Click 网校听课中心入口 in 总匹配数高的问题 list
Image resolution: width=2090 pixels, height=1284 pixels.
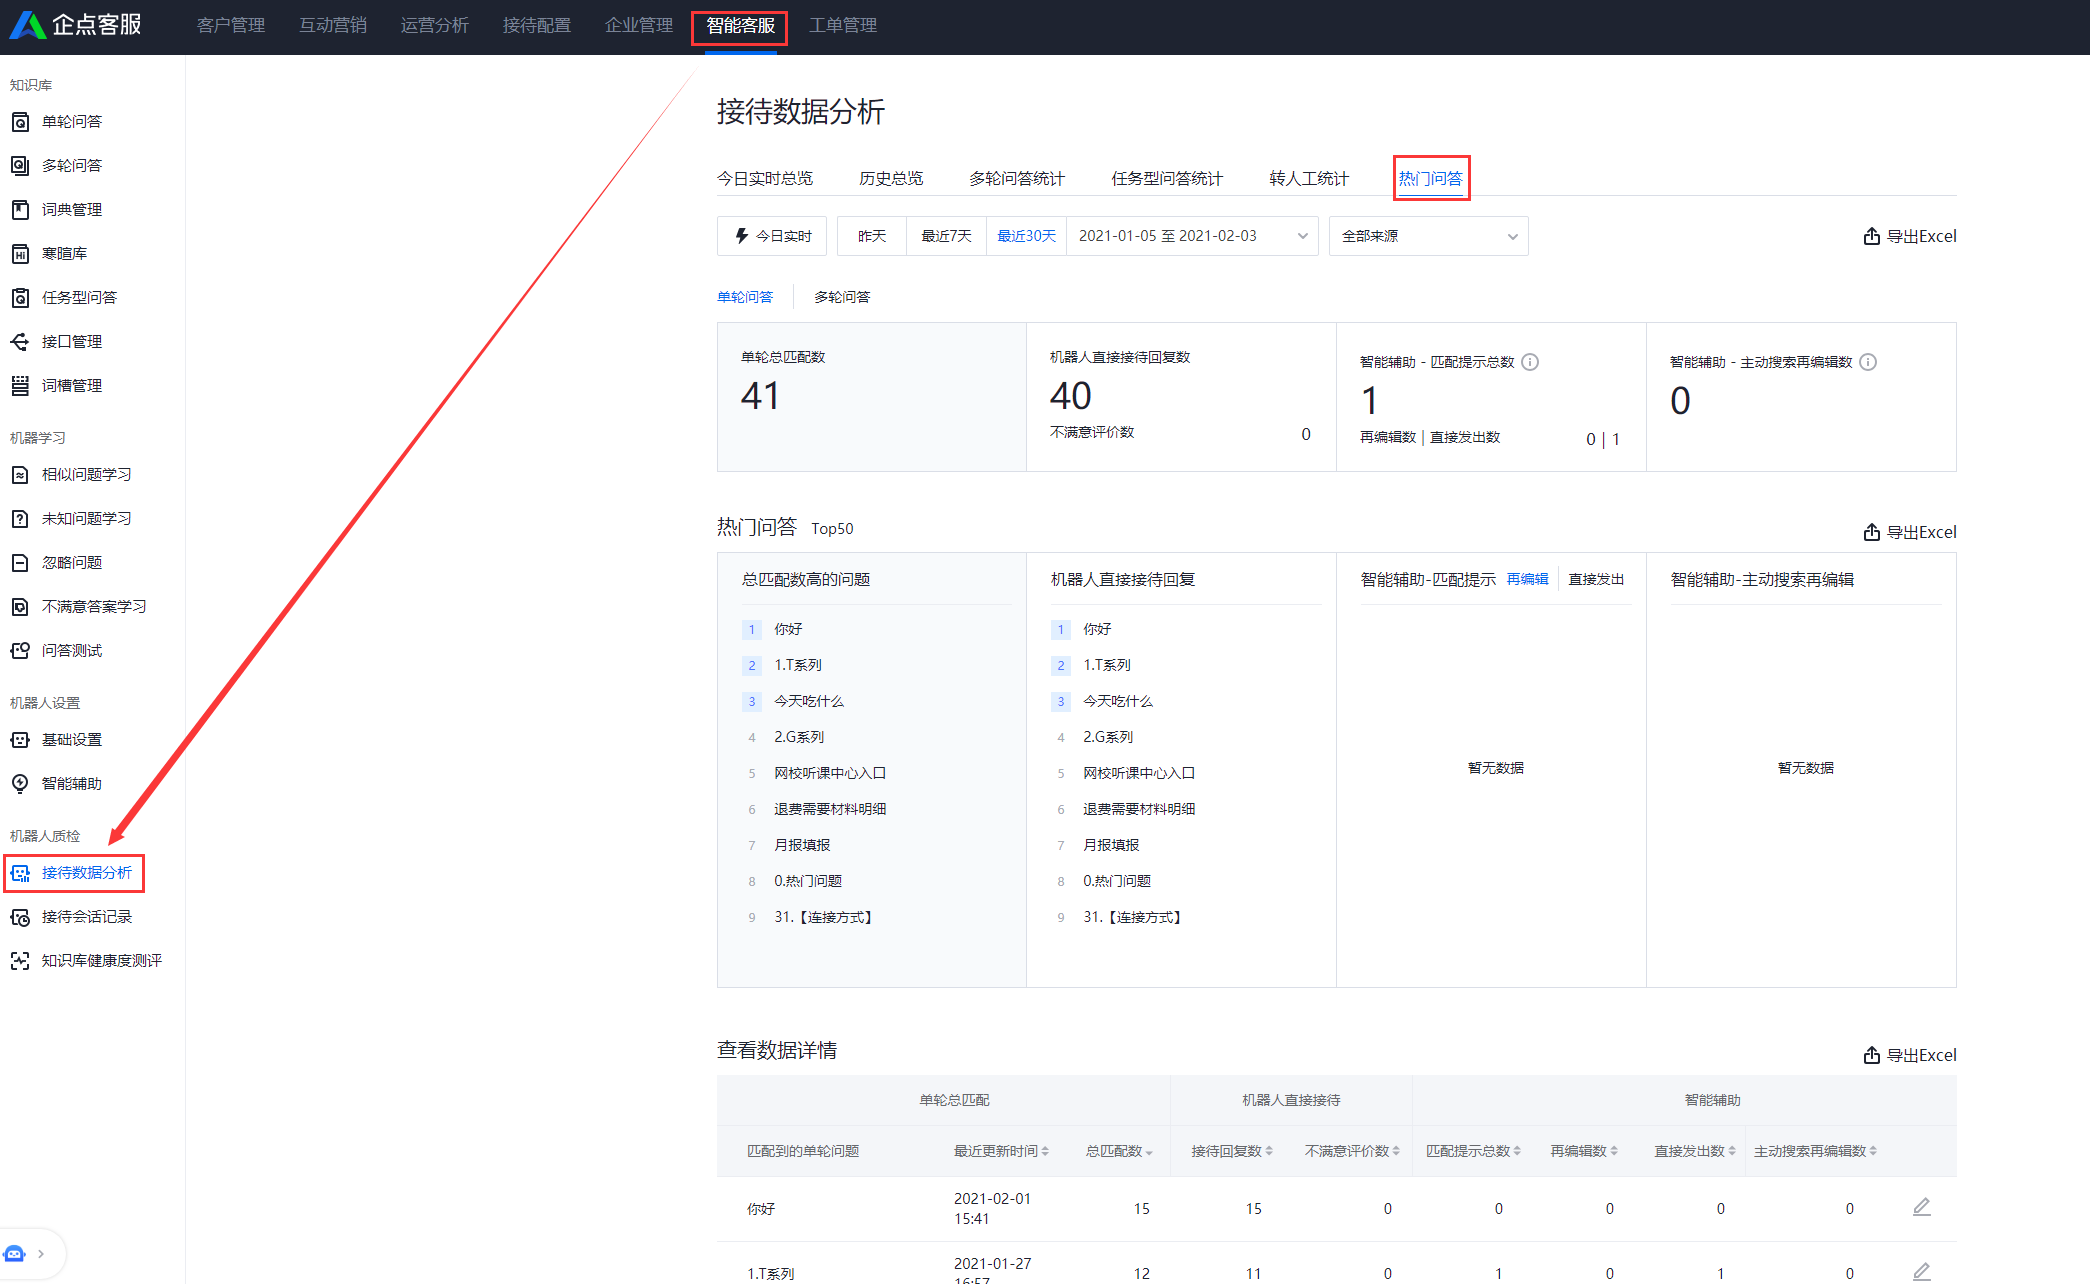830,773
